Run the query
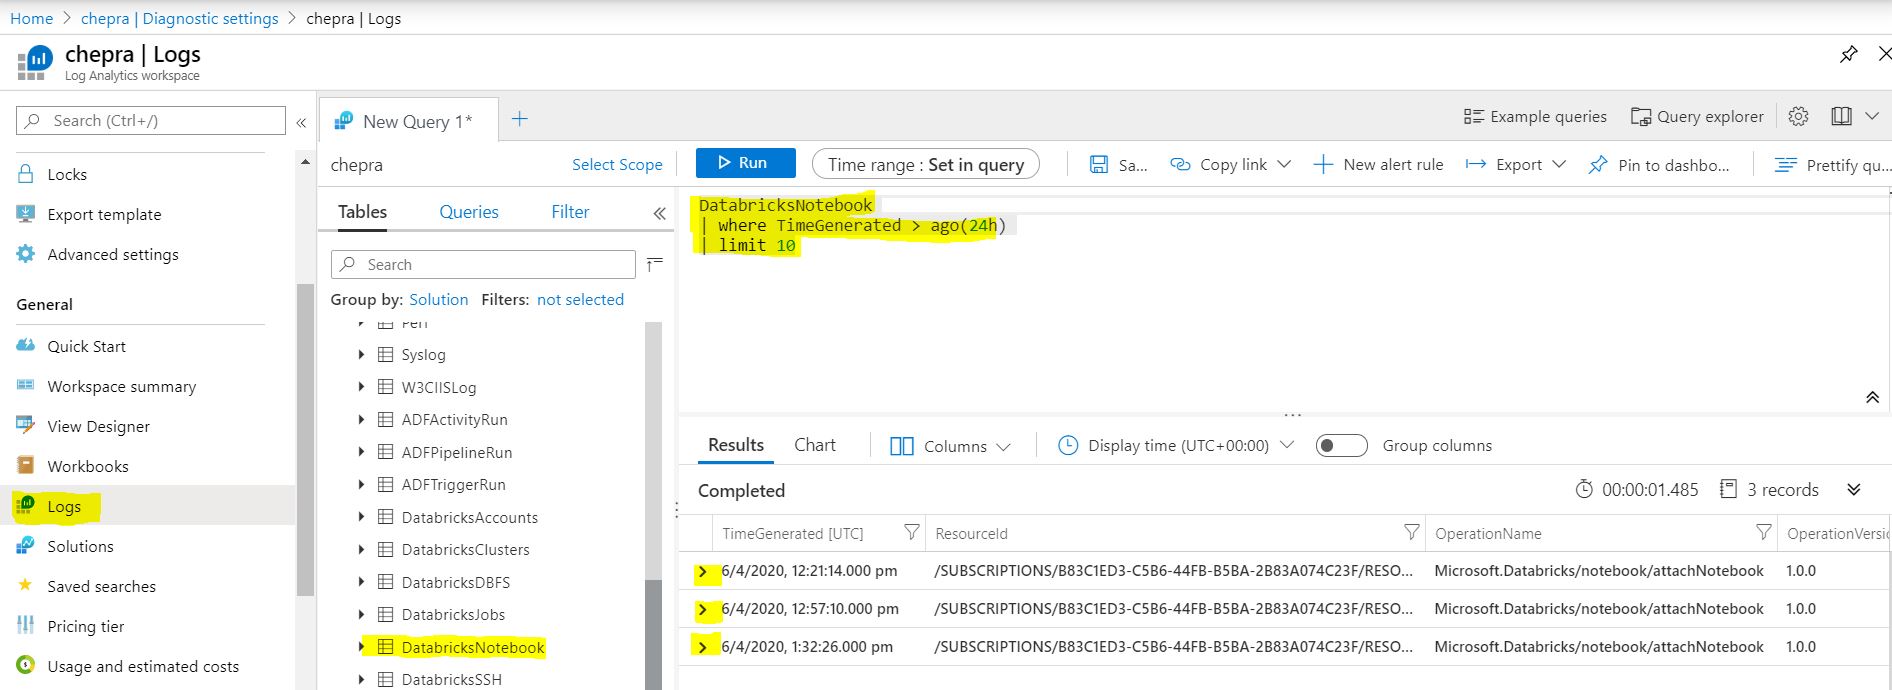The image size is (1892, 690). tap(745, 163)
